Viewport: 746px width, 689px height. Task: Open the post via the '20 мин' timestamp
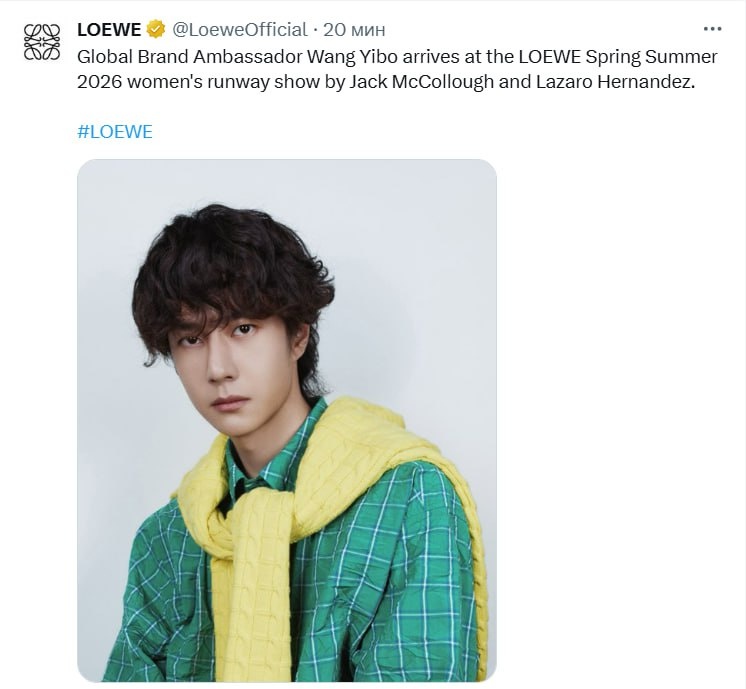coord(354,30)
